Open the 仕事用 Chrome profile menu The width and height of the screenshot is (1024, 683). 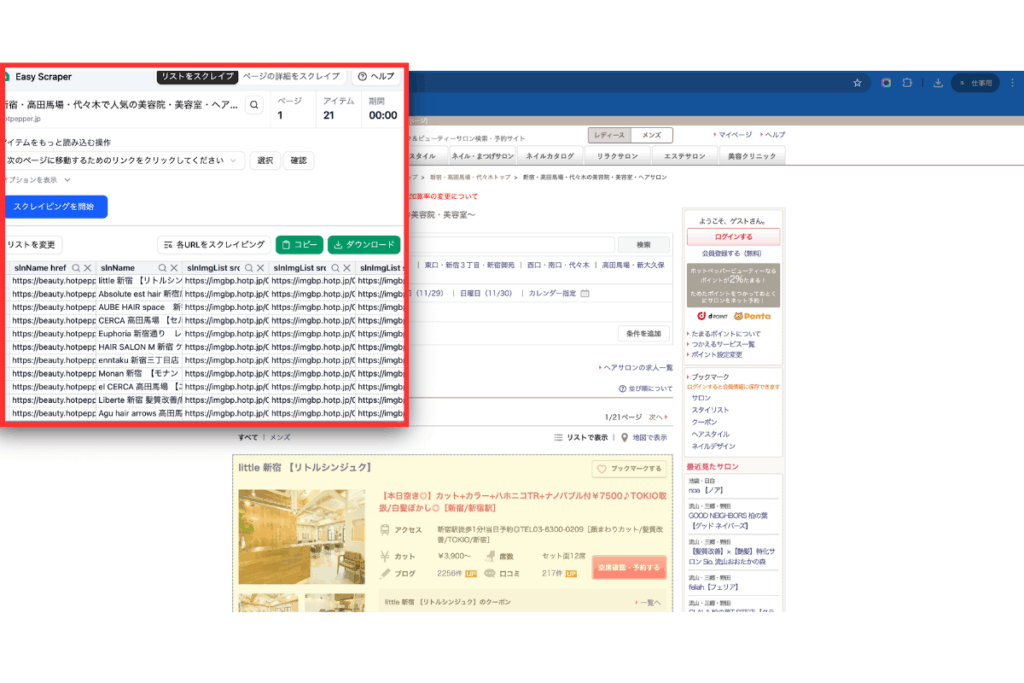tap(973, 83)
